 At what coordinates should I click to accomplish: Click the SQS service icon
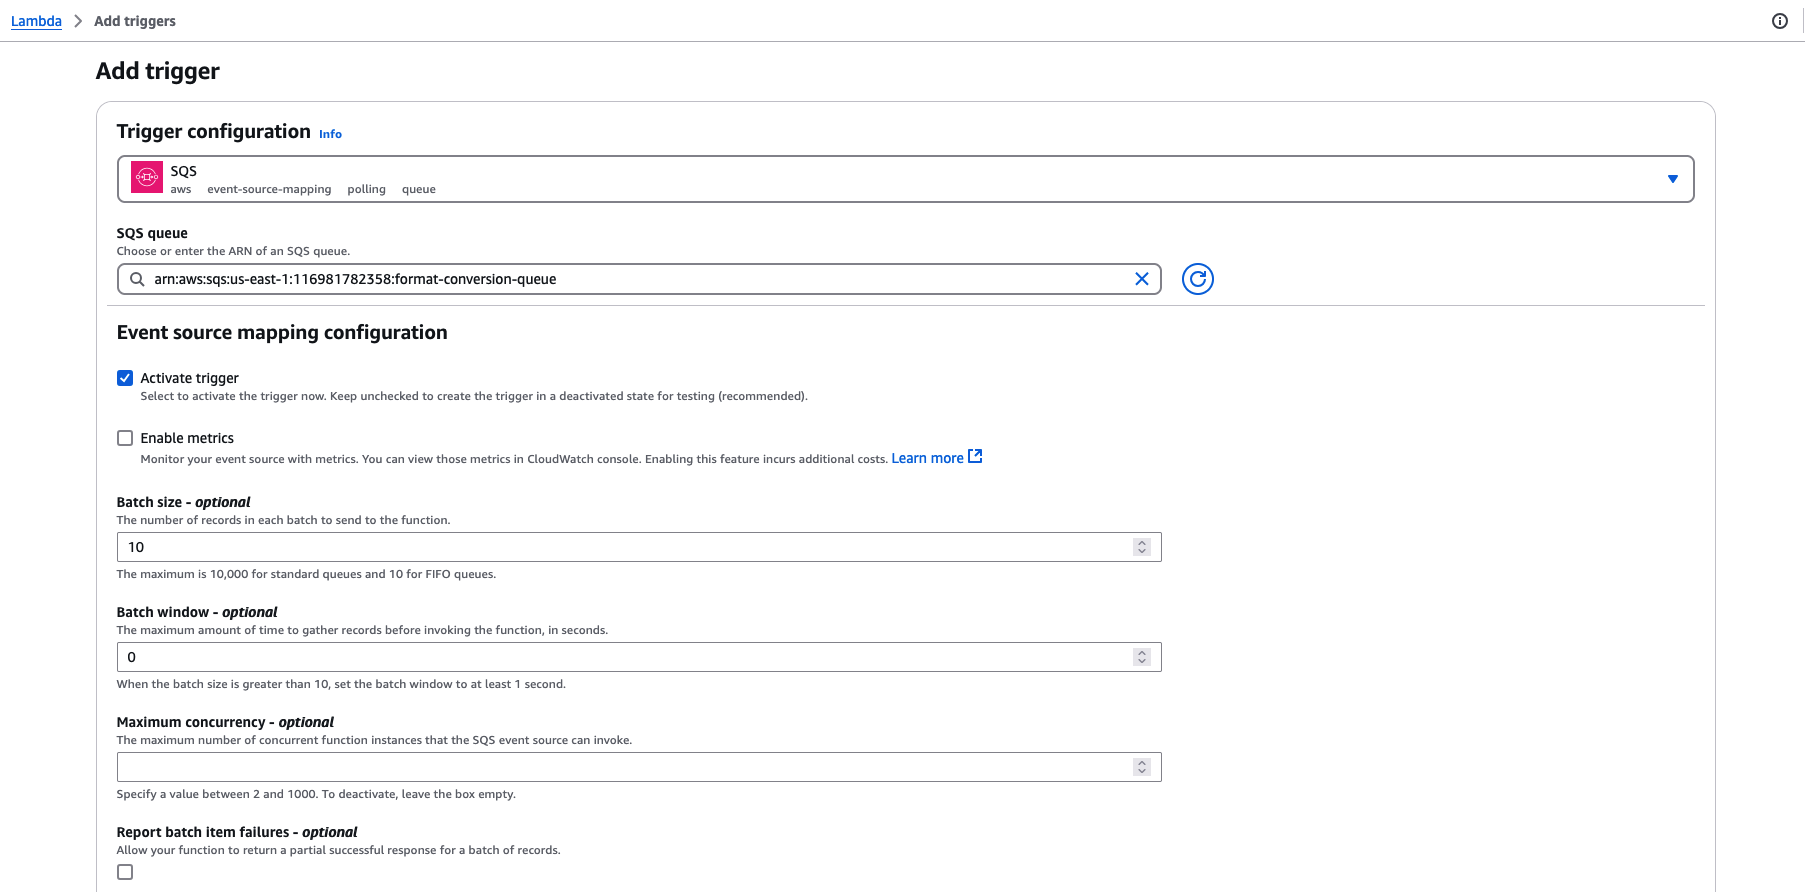click(147, 178)
